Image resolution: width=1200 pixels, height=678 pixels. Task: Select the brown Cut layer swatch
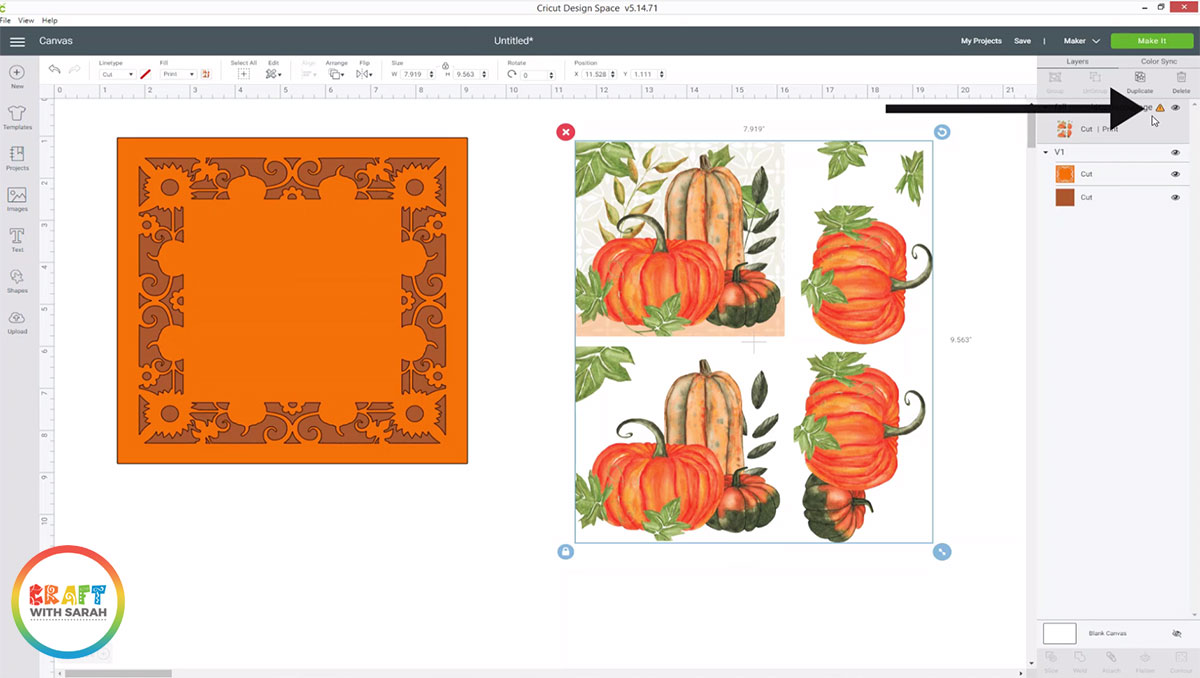1065,197
